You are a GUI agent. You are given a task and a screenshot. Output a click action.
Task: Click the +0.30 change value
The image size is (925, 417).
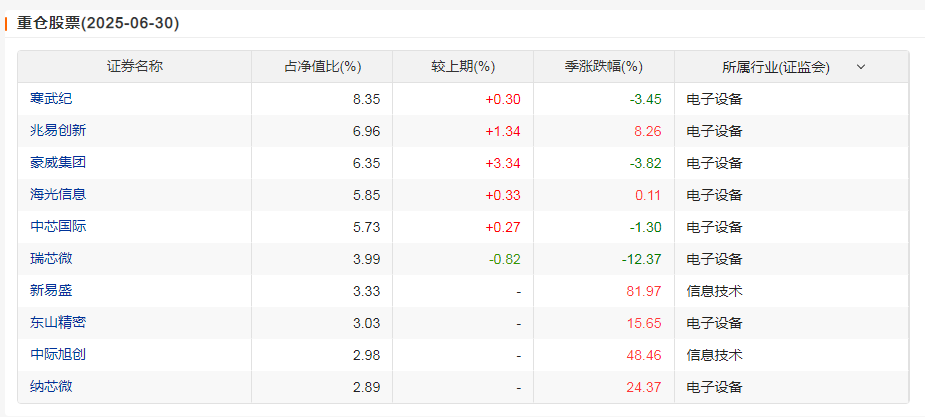[x=503, y=99]
